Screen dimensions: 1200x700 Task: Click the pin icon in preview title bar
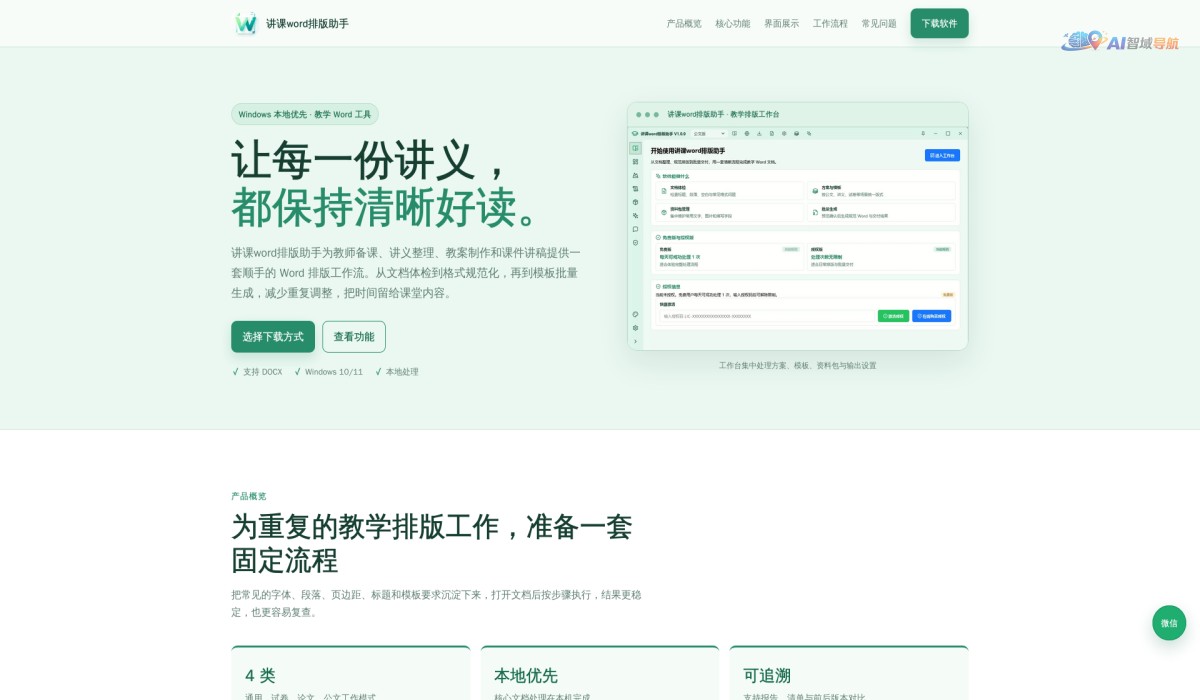(922, 133)
